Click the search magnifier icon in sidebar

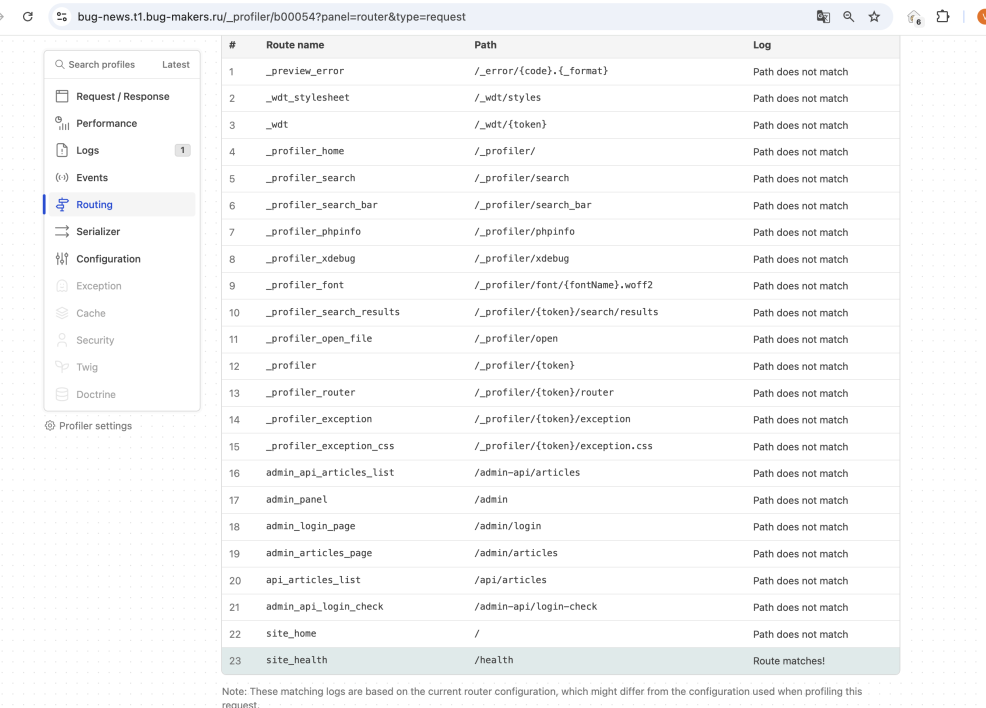[60, 65]
